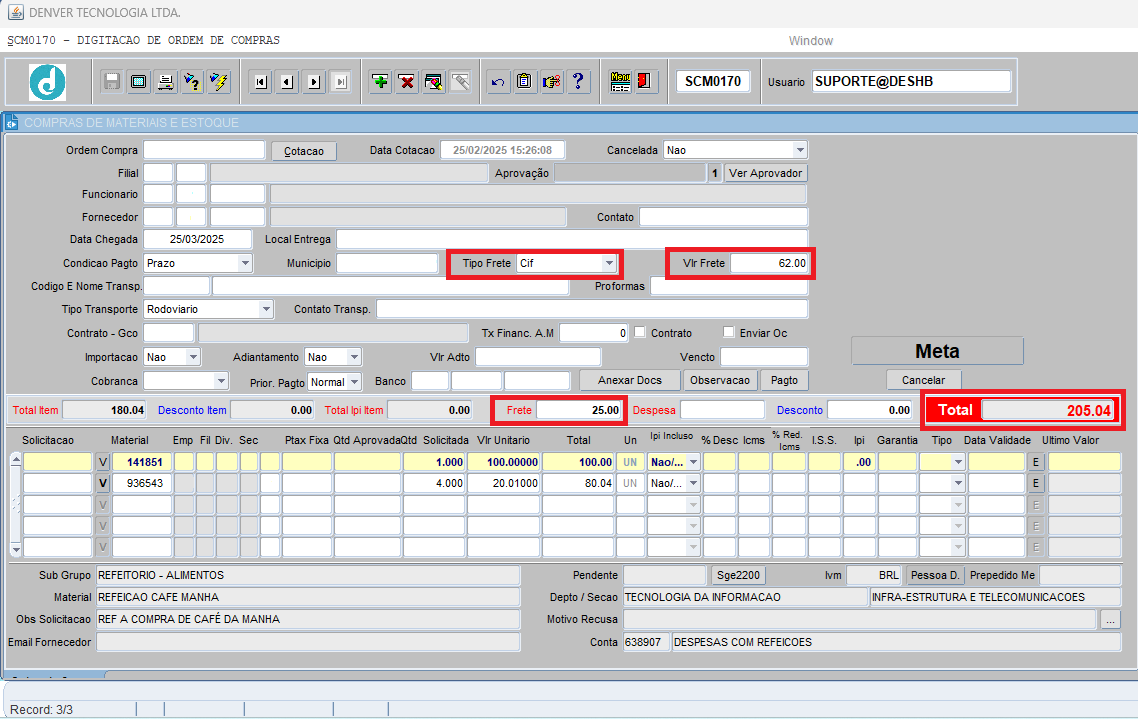Tick the Enviar Oc checkbox

click(x=729, y=332)
